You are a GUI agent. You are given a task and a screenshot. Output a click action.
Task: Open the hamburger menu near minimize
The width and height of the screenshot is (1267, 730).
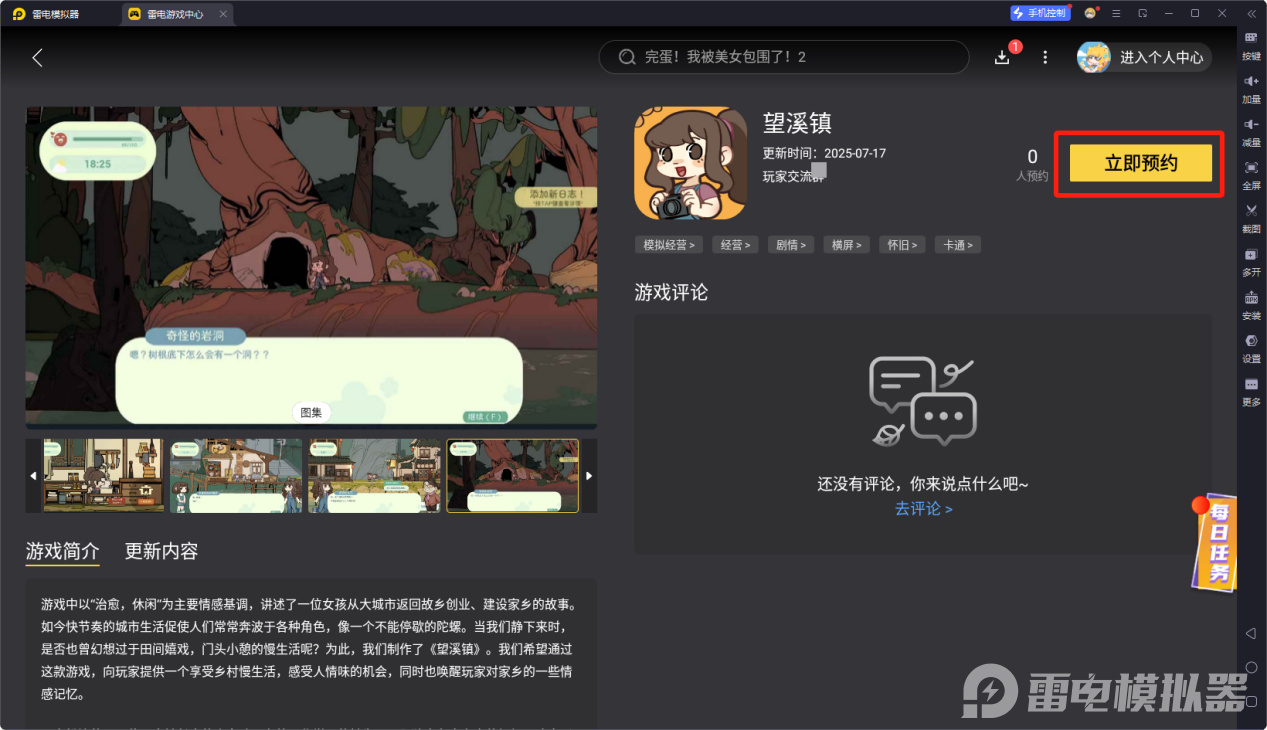pos(1117,13)
